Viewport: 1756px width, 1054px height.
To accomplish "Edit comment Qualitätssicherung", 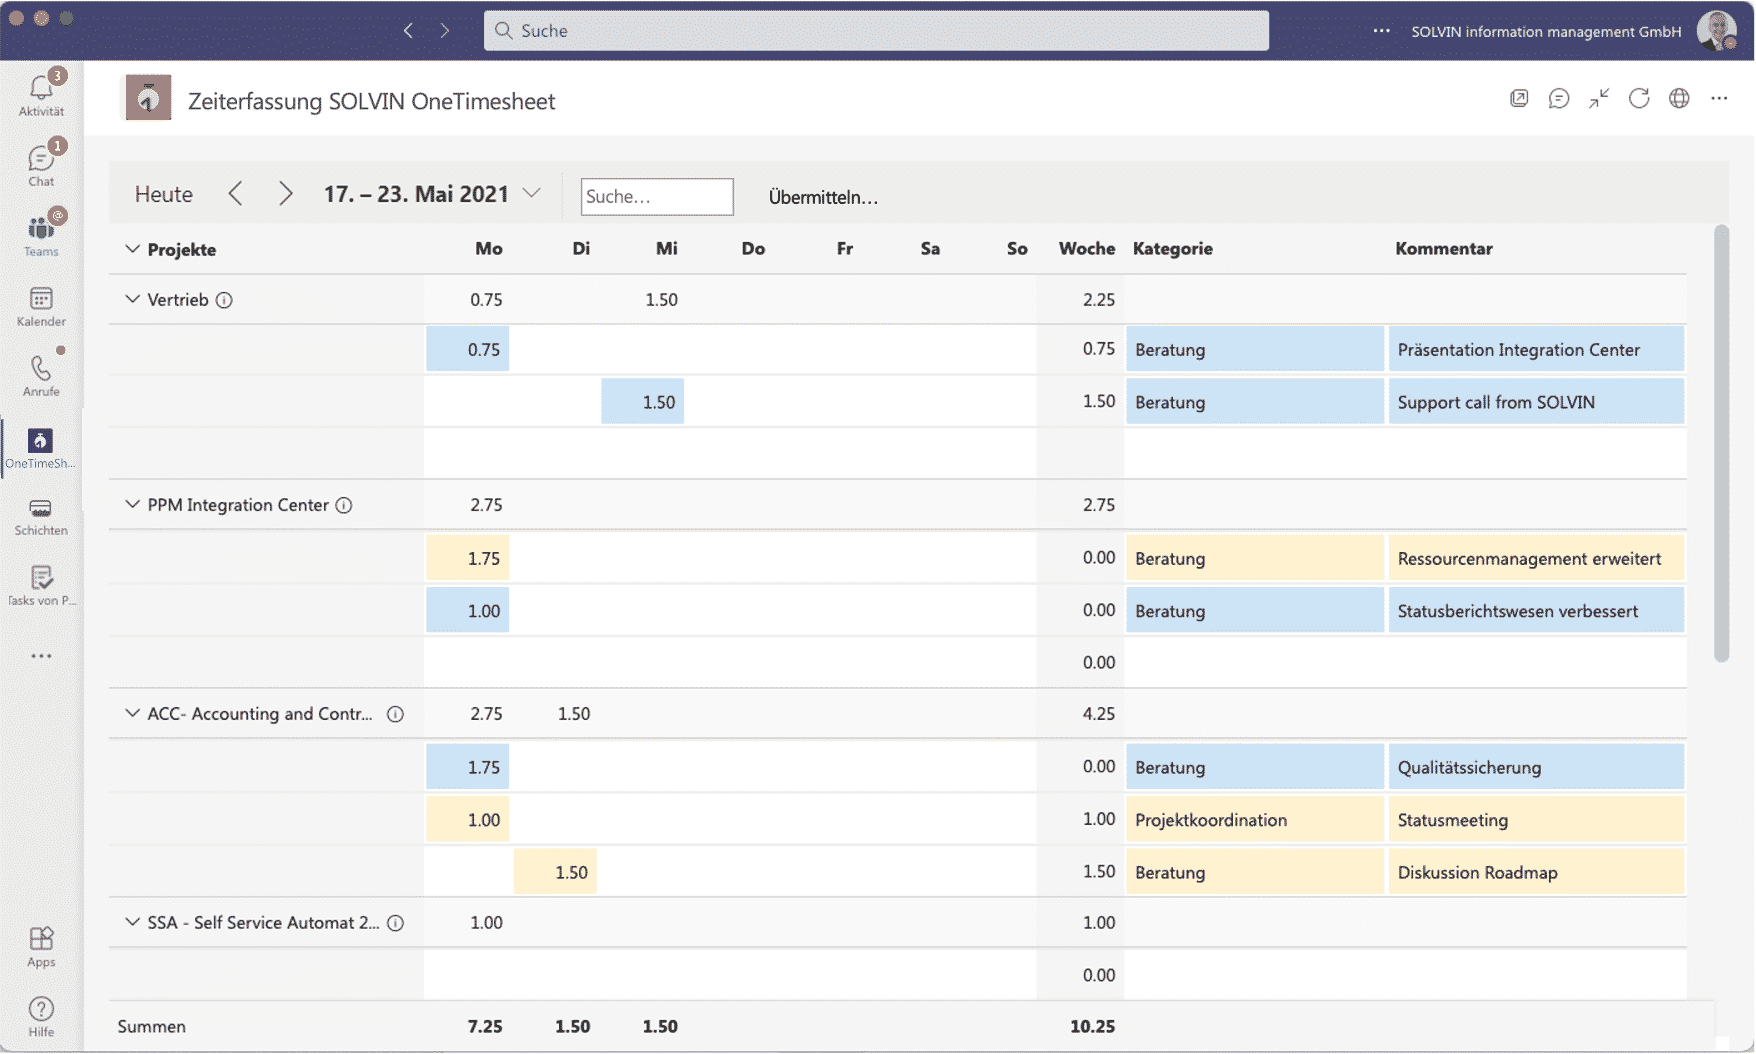I will pos(1536,768).
